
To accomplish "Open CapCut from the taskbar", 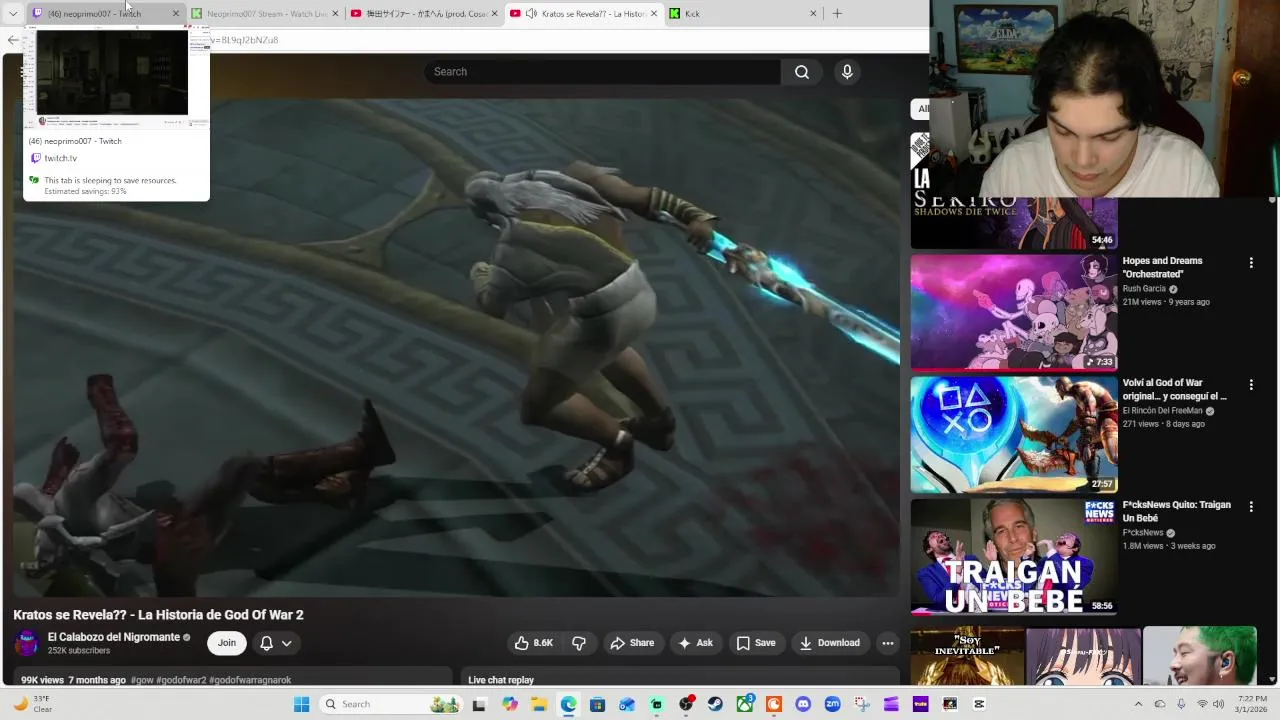I will [979, 704].
